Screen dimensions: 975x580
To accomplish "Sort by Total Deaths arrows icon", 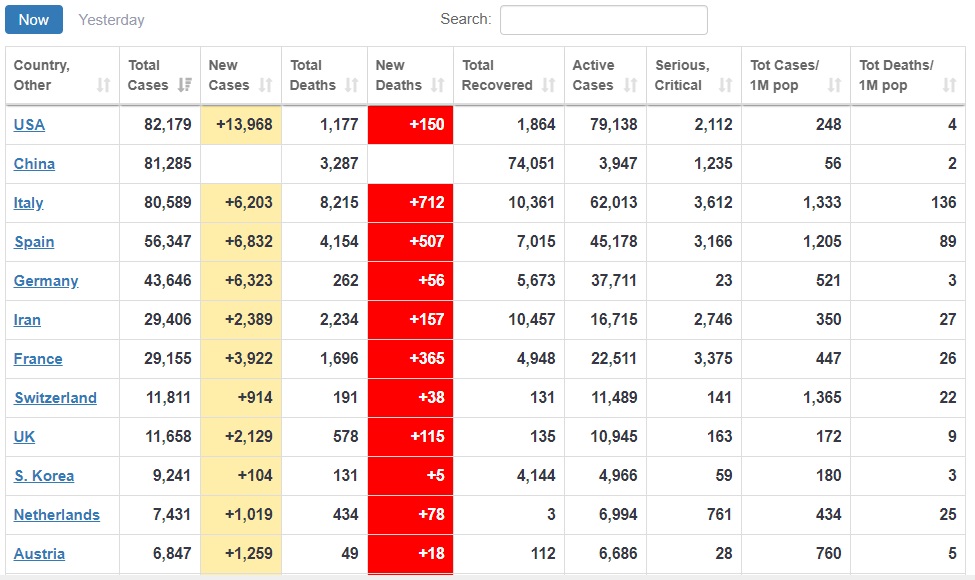I will tap(352, 85).
